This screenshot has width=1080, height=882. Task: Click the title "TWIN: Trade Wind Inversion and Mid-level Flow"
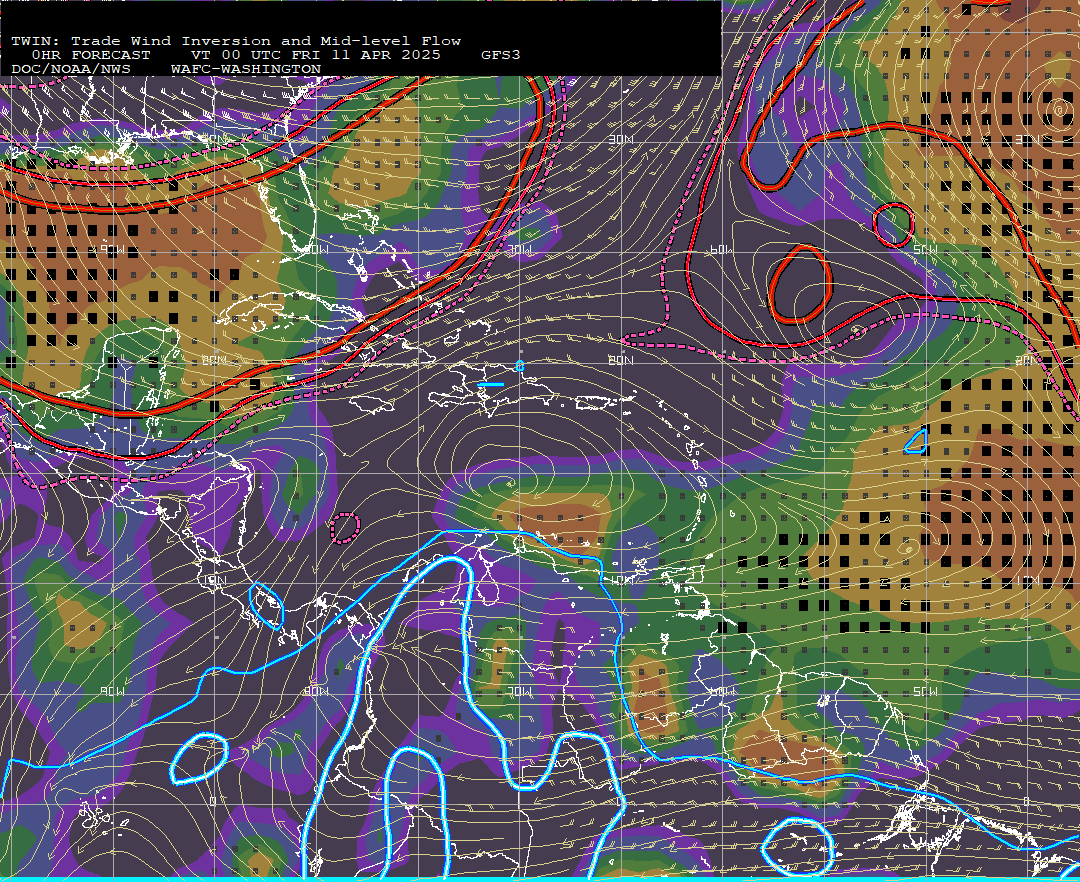(236, 41)
